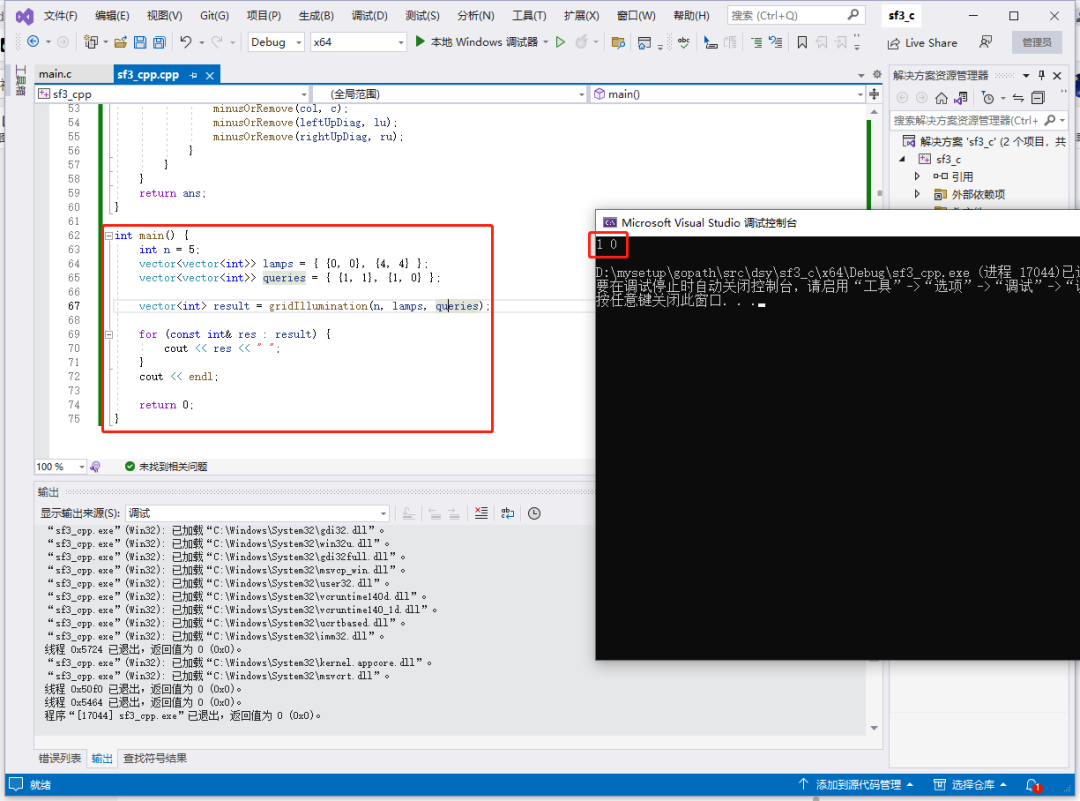Expand the 引用 tree node

917,176
